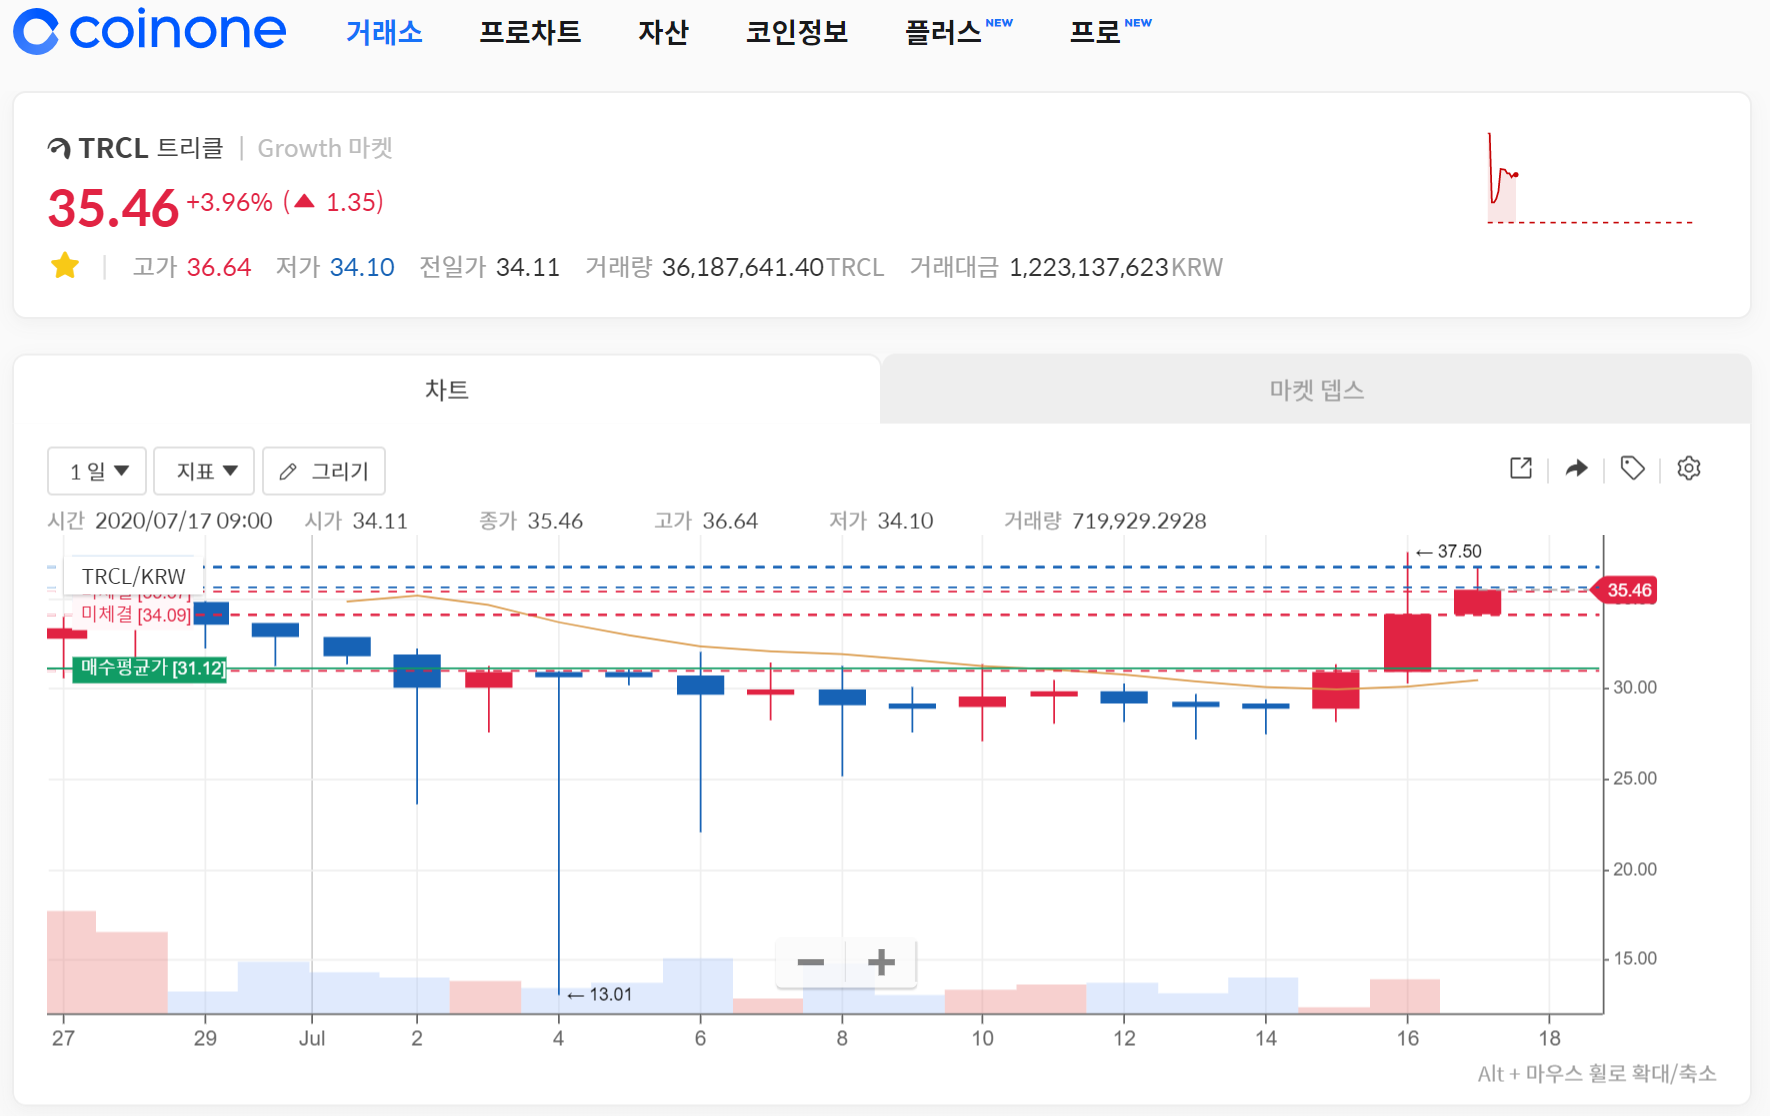Screen dimensions: 1770x1116
Task: Click the share arrow icon
Action: [x=1577, y=468]
